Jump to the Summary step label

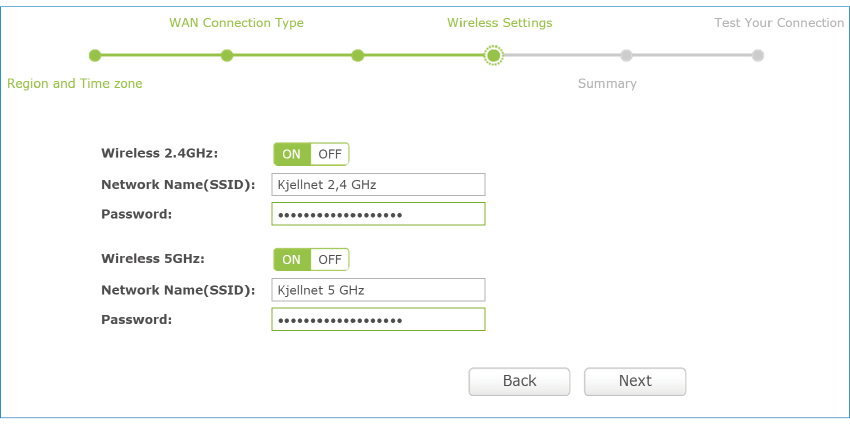(x=607, y=84)
